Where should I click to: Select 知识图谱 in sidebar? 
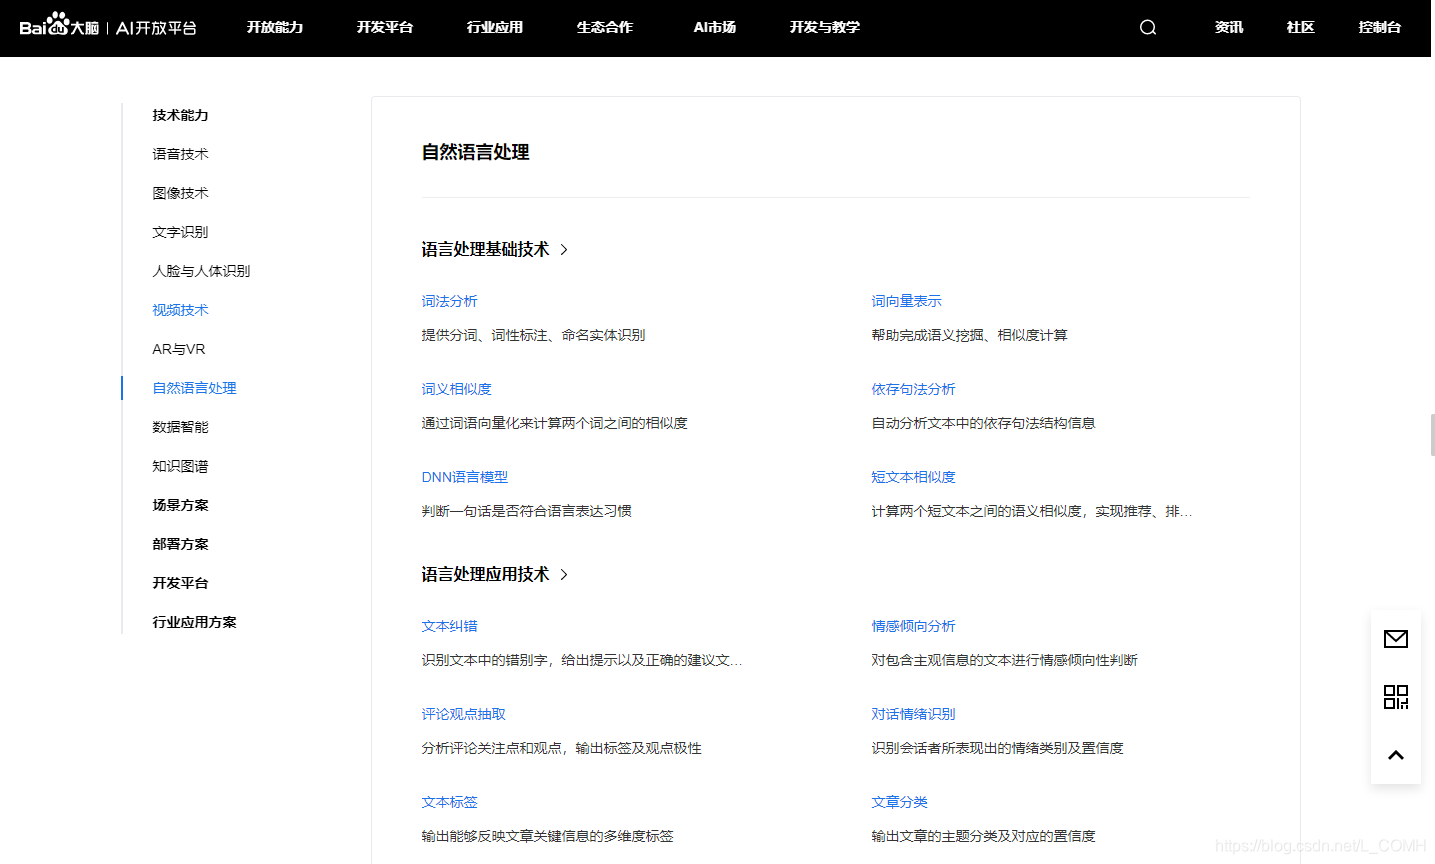click(x=181, y=466)
